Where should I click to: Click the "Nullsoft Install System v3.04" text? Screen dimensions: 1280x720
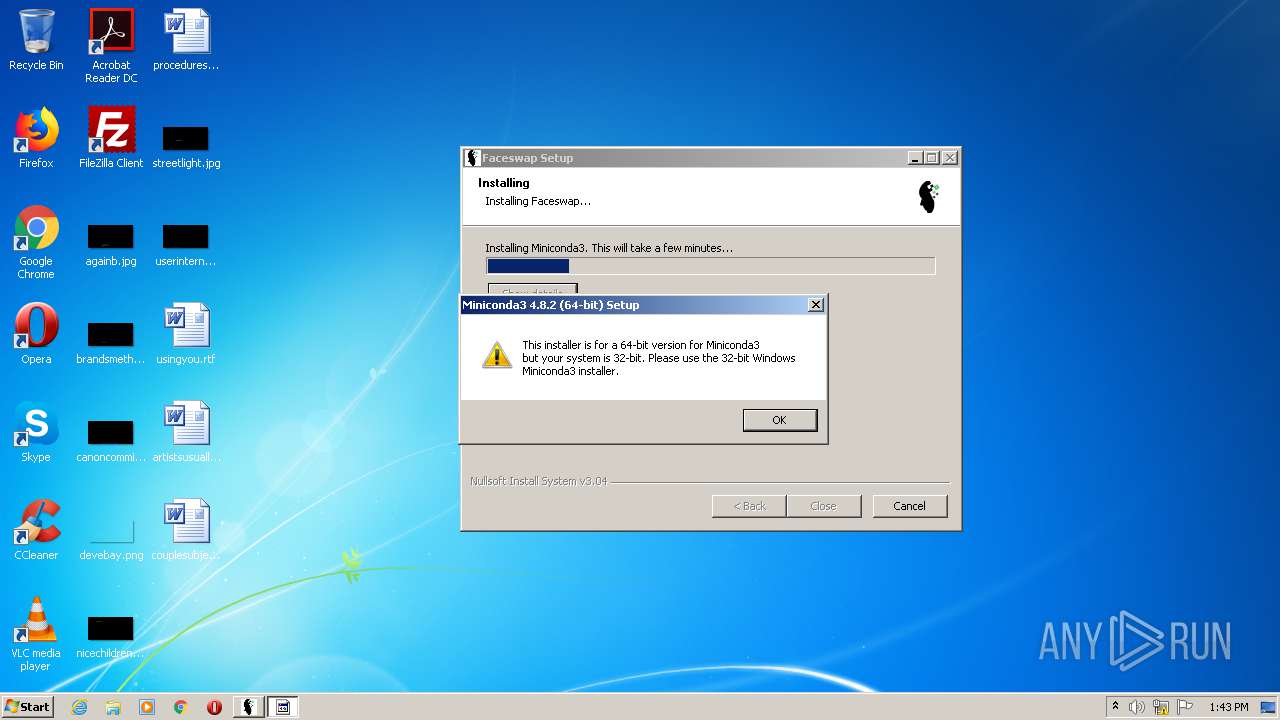click(x=539, y=481)
